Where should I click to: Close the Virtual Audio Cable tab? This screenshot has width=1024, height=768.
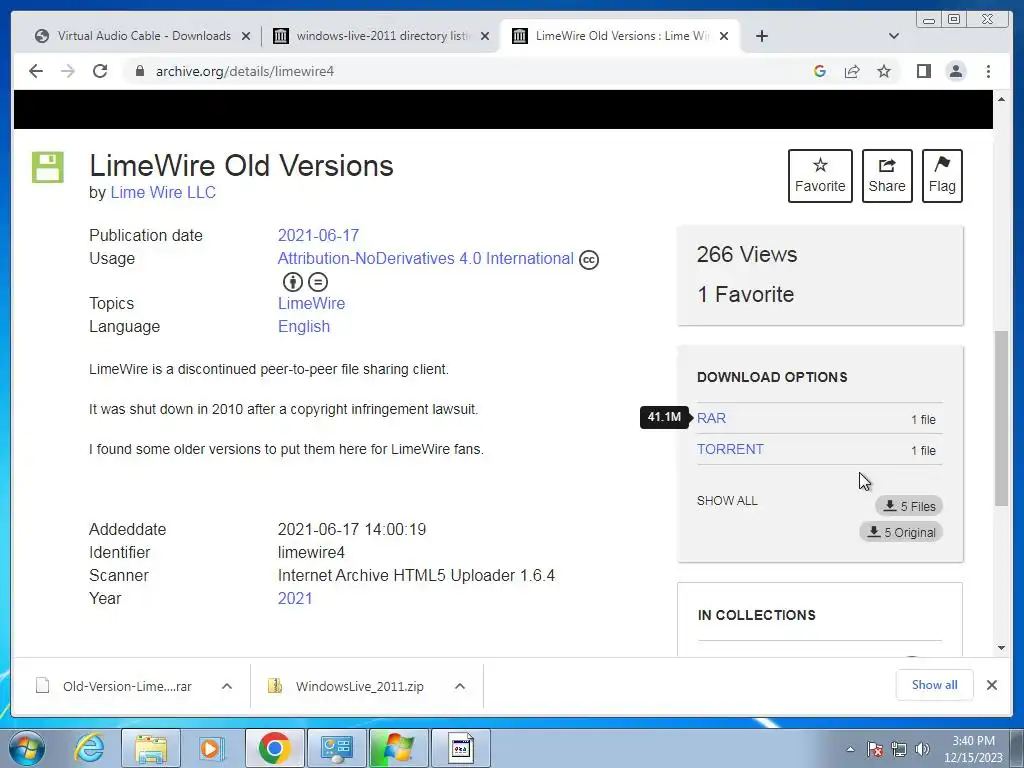(246, 36)
